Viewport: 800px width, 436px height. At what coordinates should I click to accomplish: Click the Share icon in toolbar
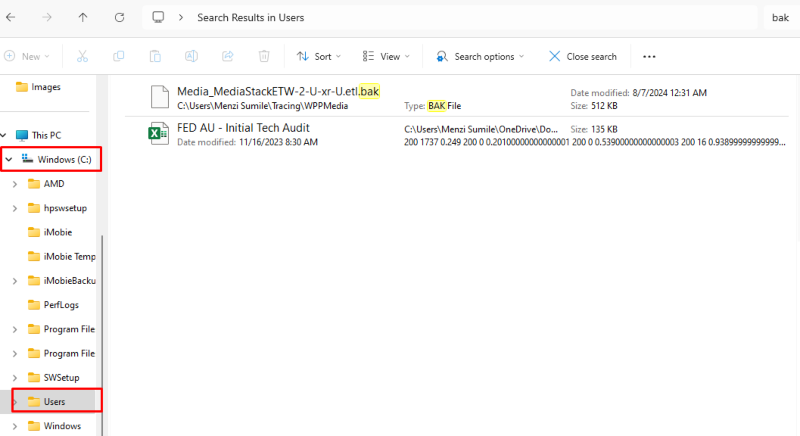227,57
